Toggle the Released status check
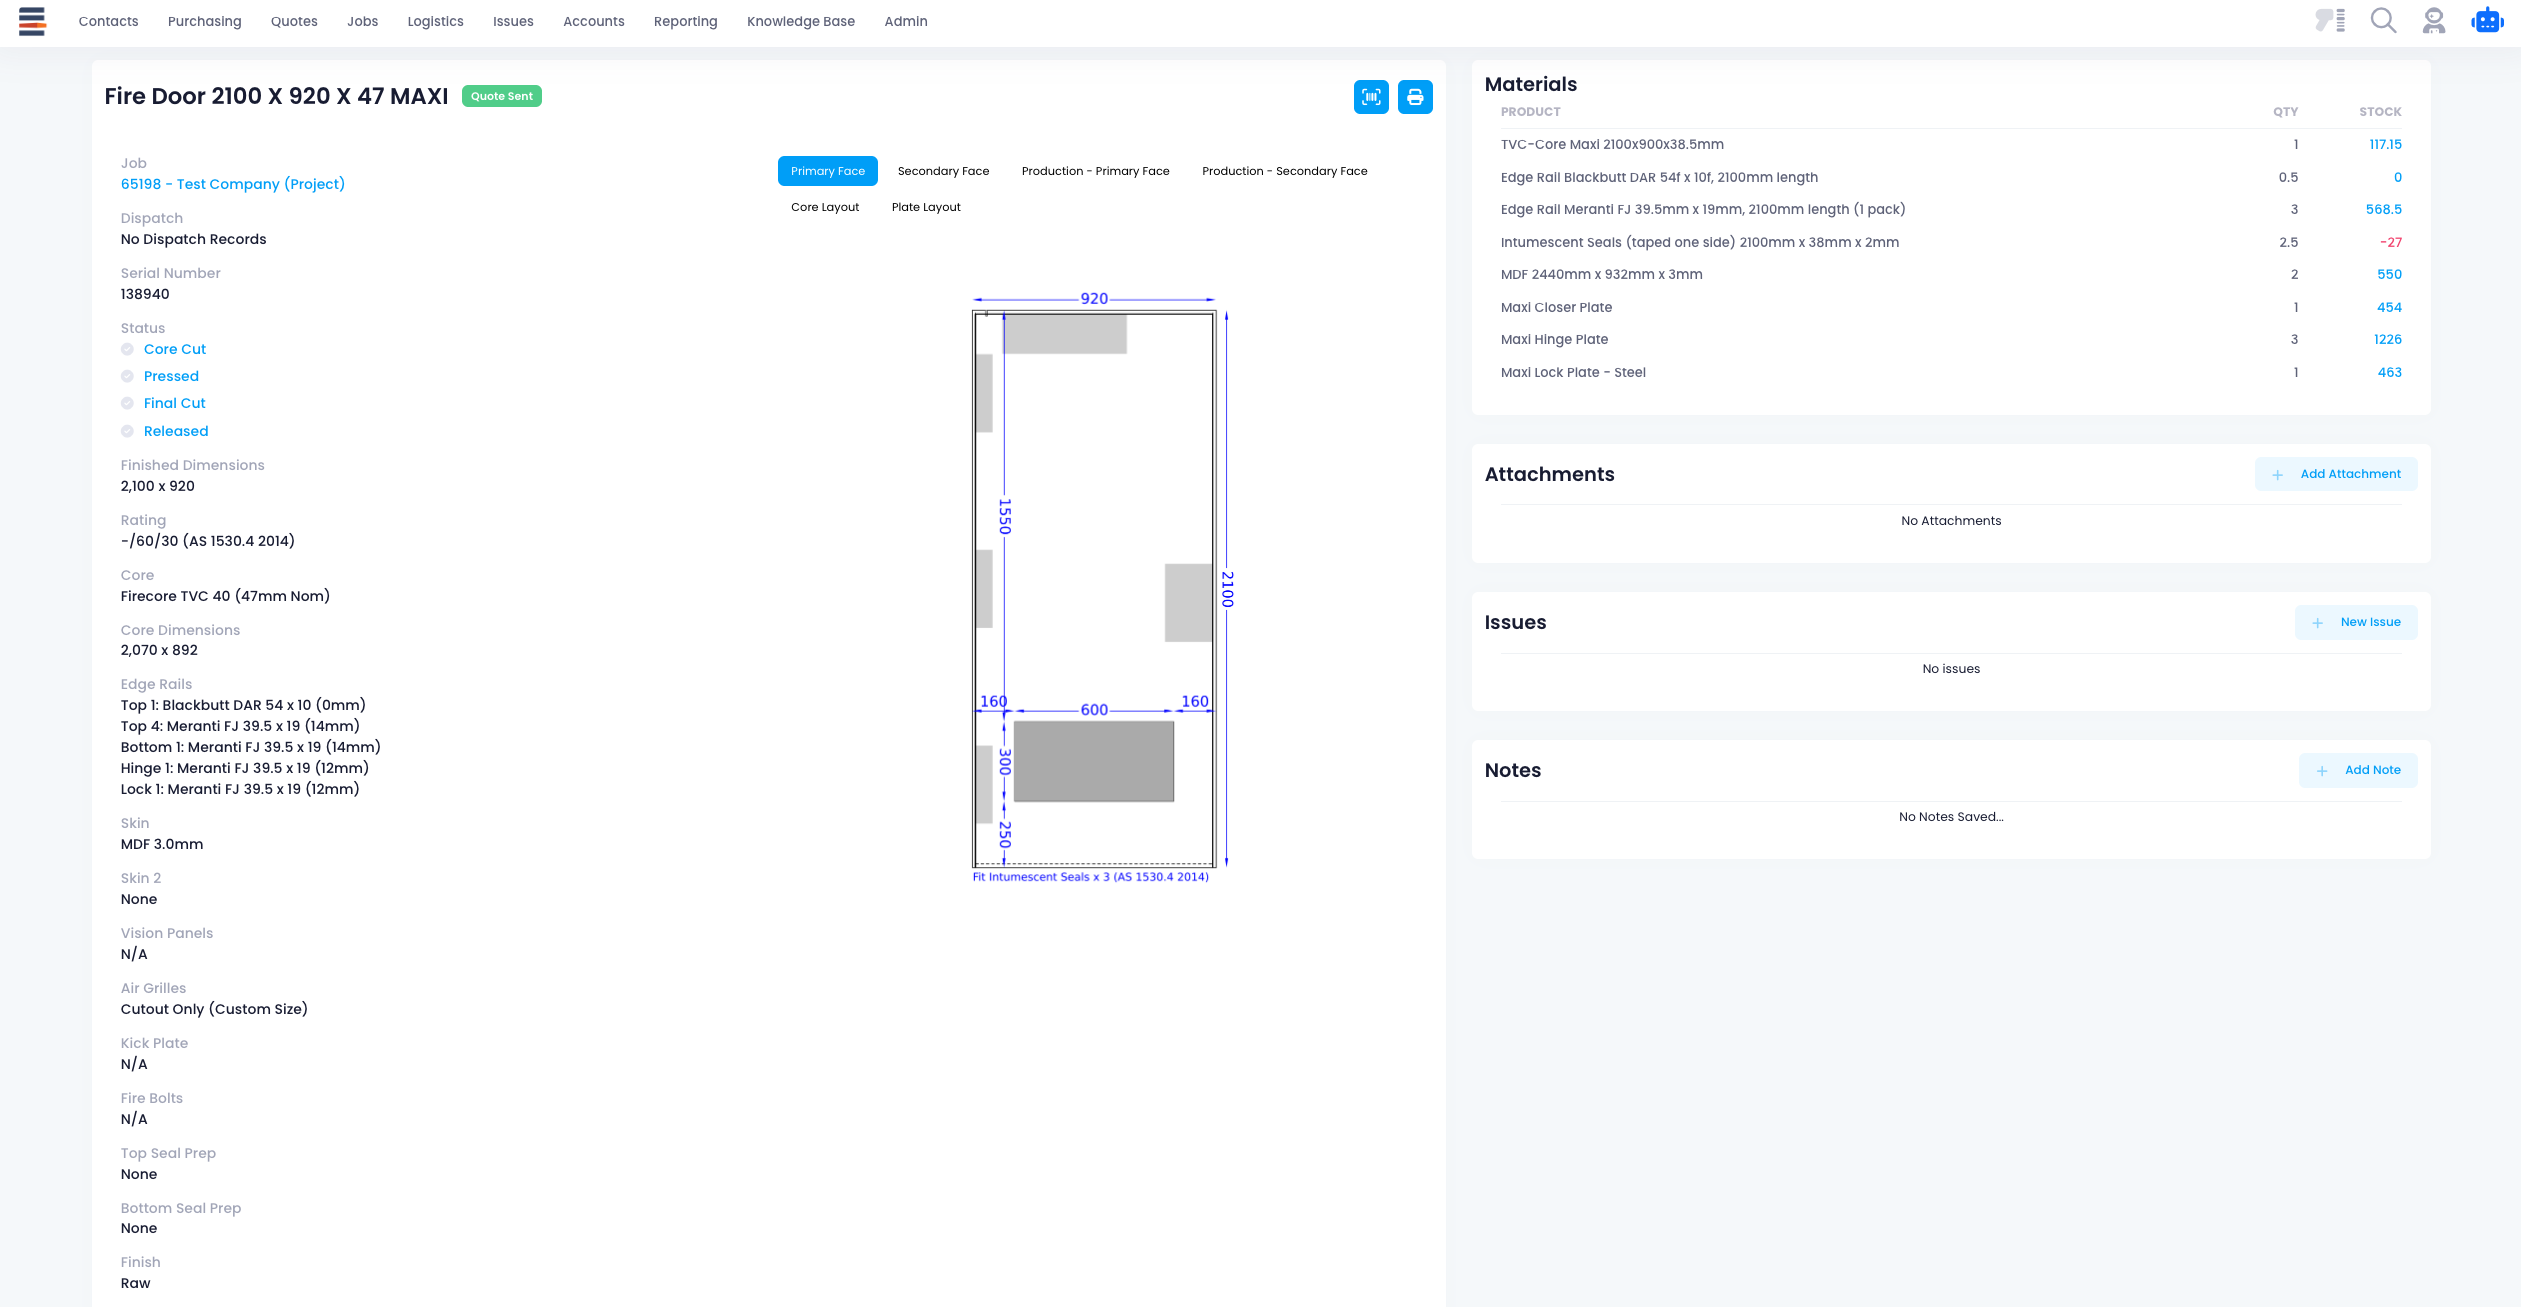The height and width of the screenshot is (1307, 2521). pyautogui.click(x=127, y=431)
